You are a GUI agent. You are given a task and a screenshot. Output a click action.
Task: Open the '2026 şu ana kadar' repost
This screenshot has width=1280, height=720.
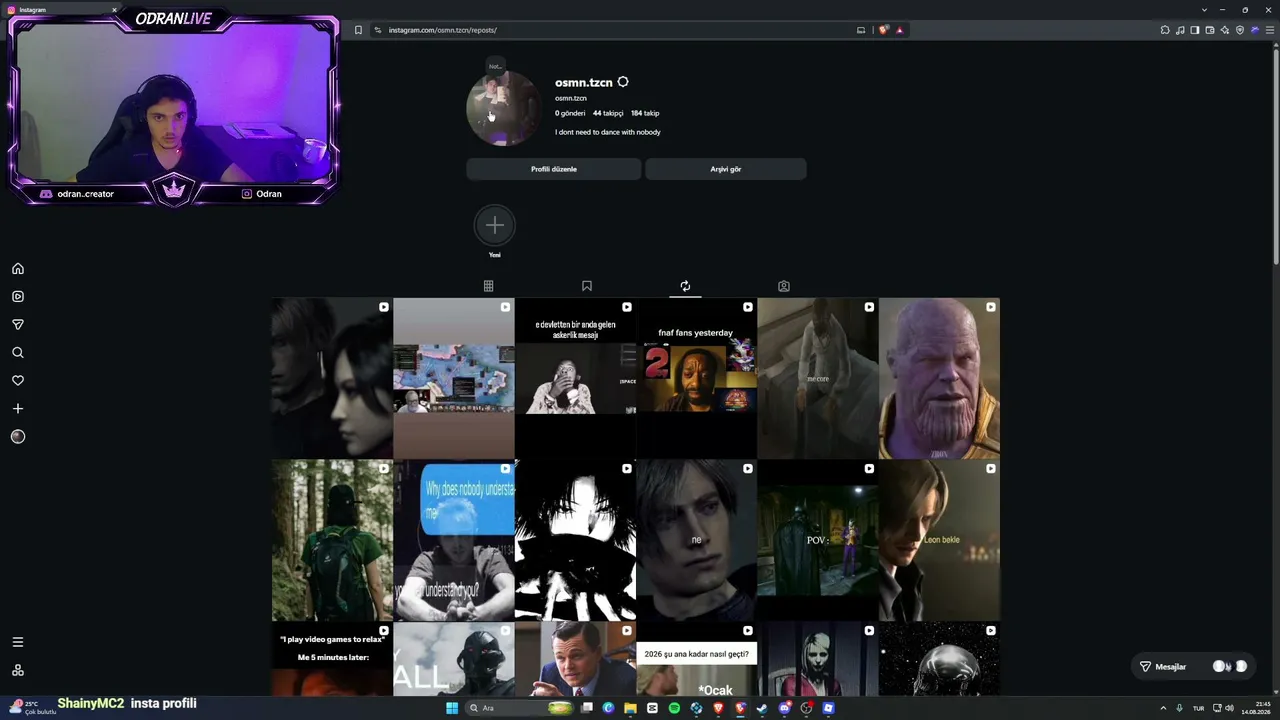click(696, 659)
